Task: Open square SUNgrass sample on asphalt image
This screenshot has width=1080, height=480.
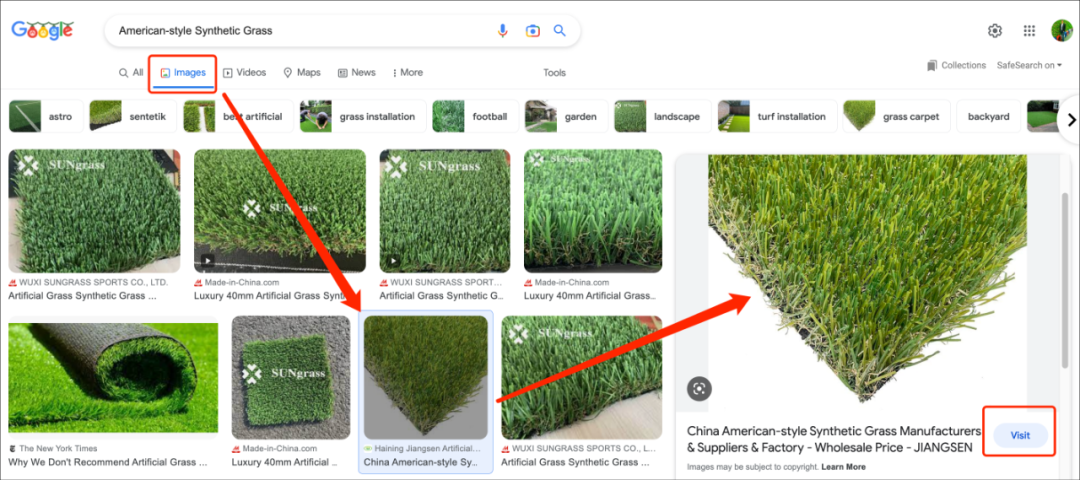Action: [x=291, y=377]
